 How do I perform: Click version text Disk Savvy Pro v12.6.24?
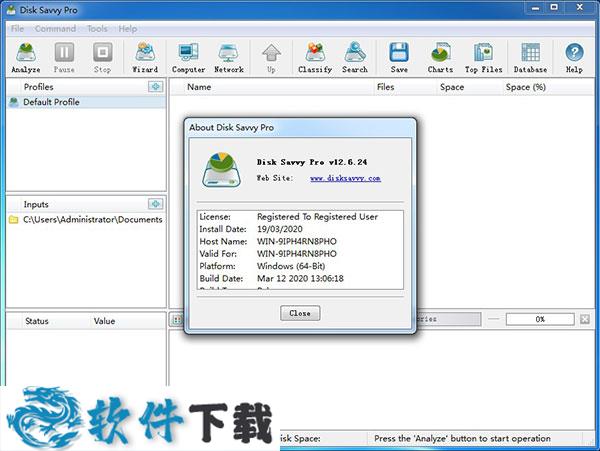[x=312, y=162]
